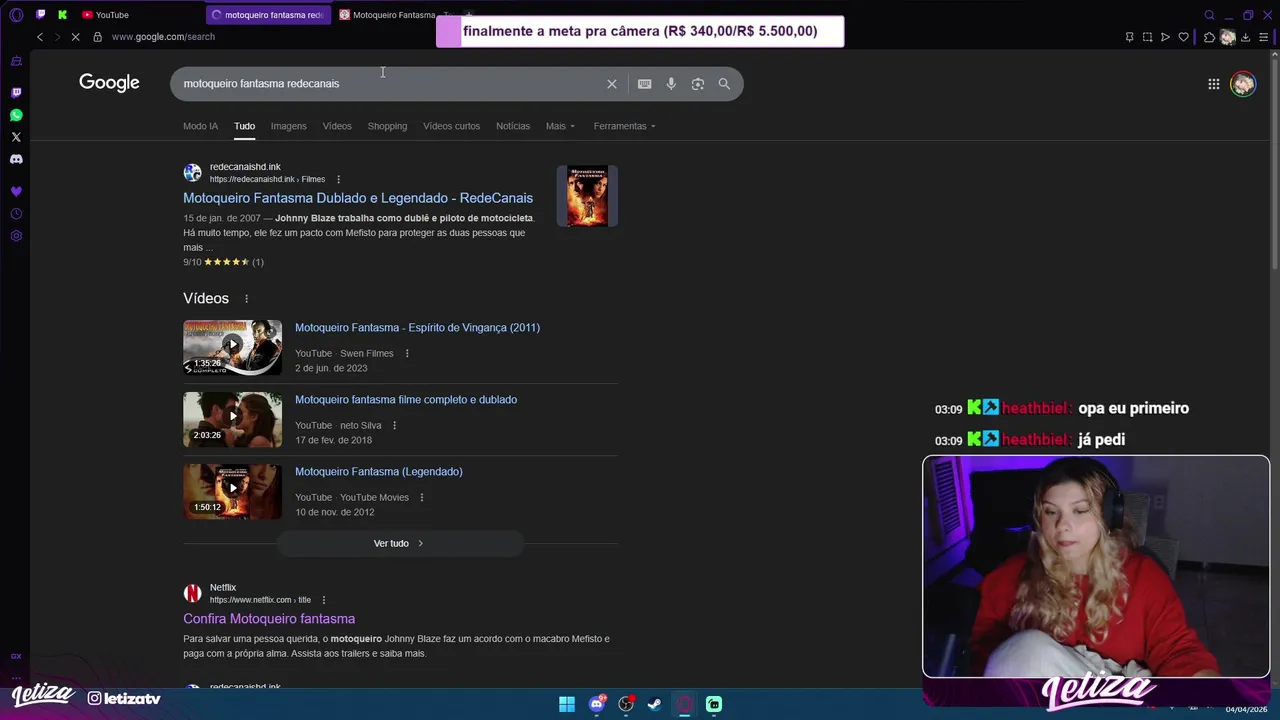Open Extensions cube icon

pyautogui.click(x=1209, y=37)
